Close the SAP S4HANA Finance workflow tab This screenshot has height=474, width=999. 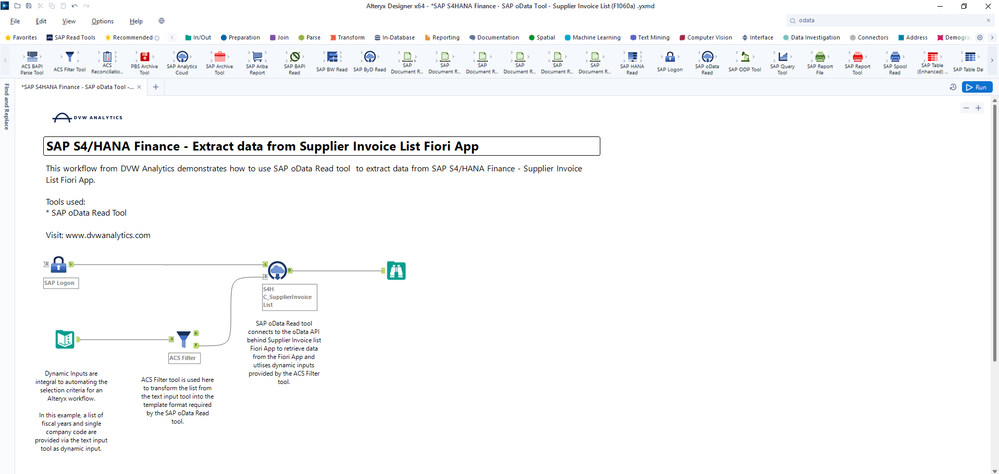coord(140,87)
